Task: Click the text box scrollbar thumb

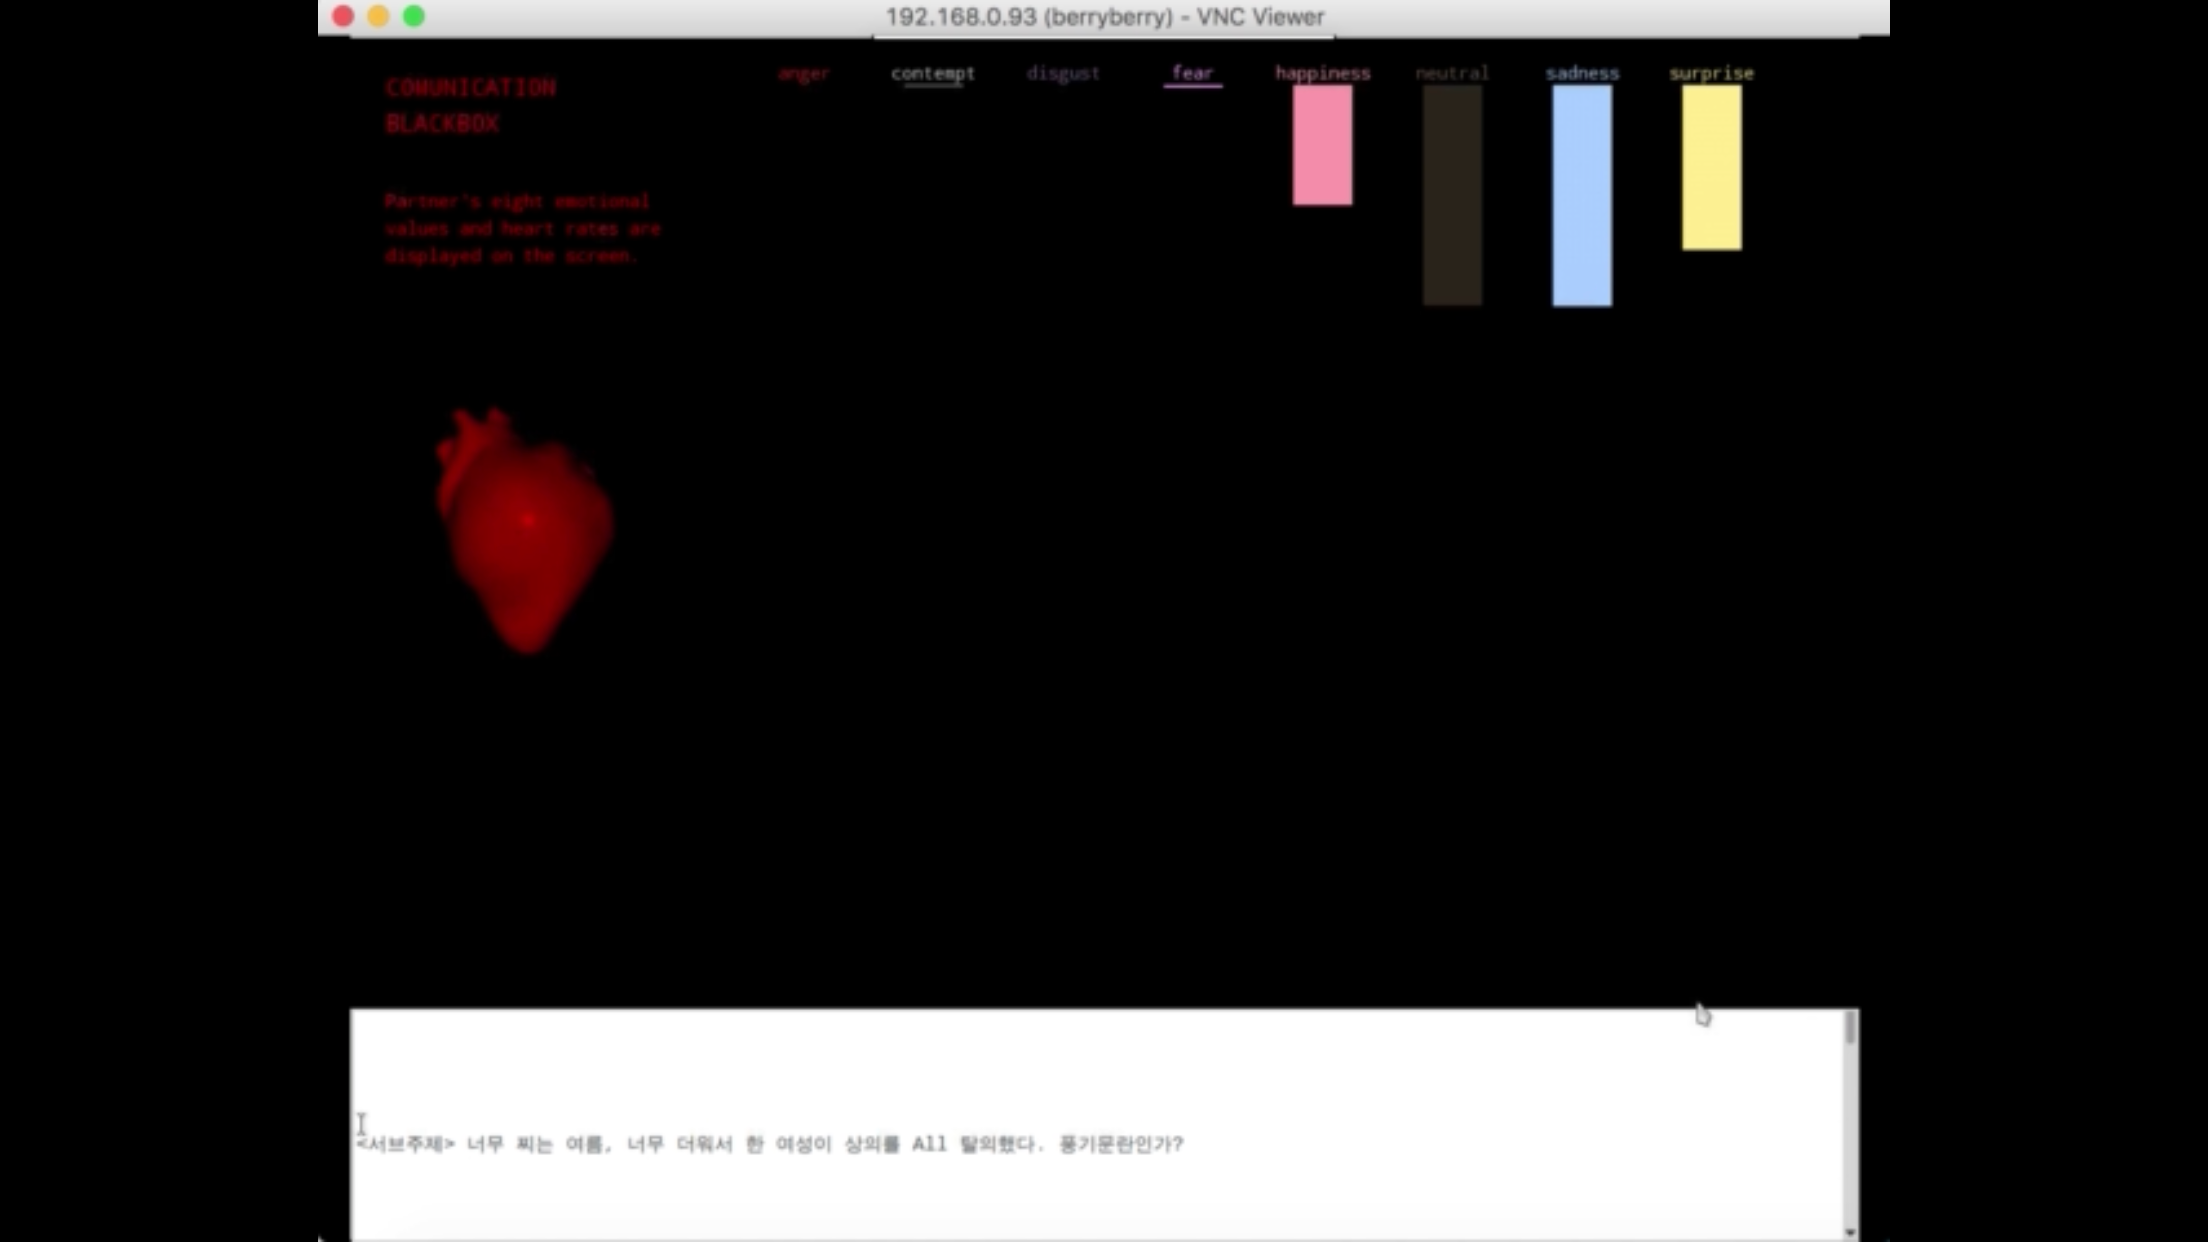Action: click(x=1850, y=1028)
